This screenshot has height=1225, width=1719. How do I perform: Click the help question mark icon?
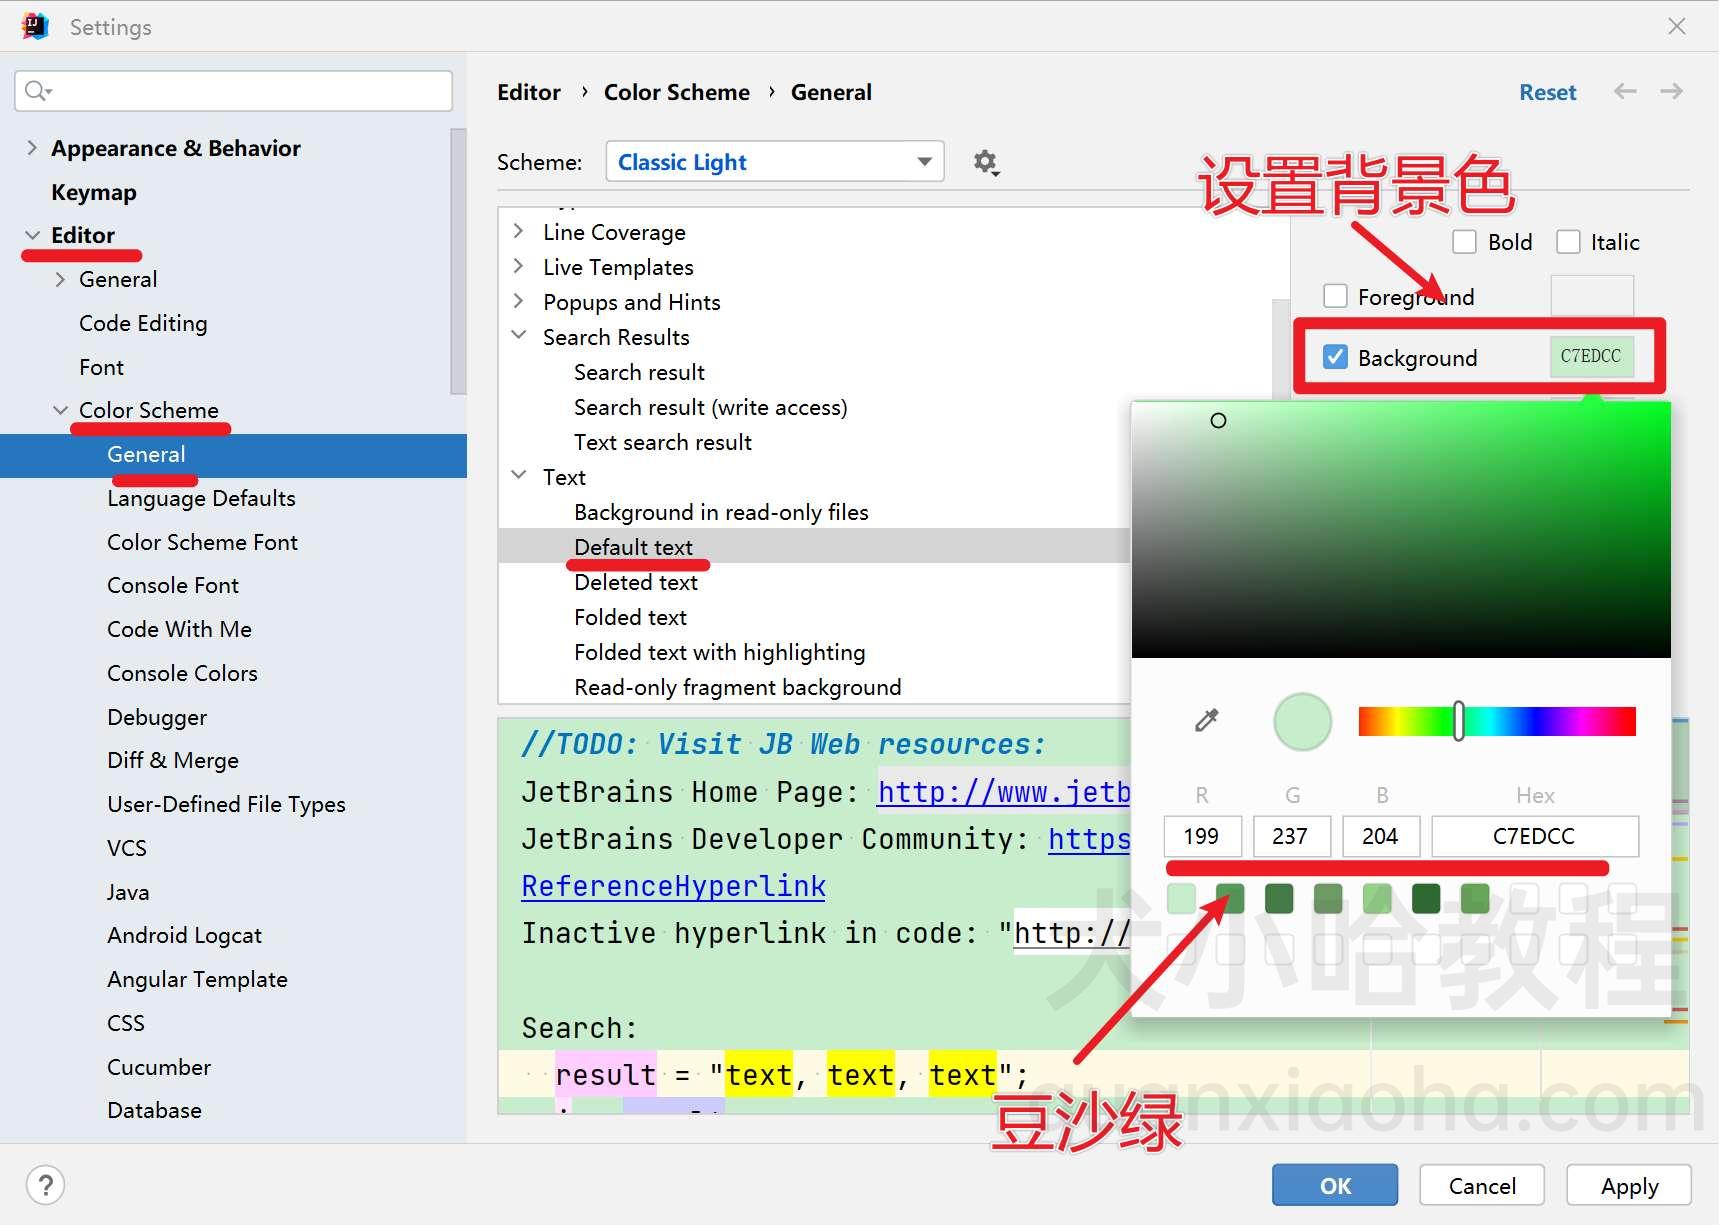pyautogui.click(x=45, y=1185)
